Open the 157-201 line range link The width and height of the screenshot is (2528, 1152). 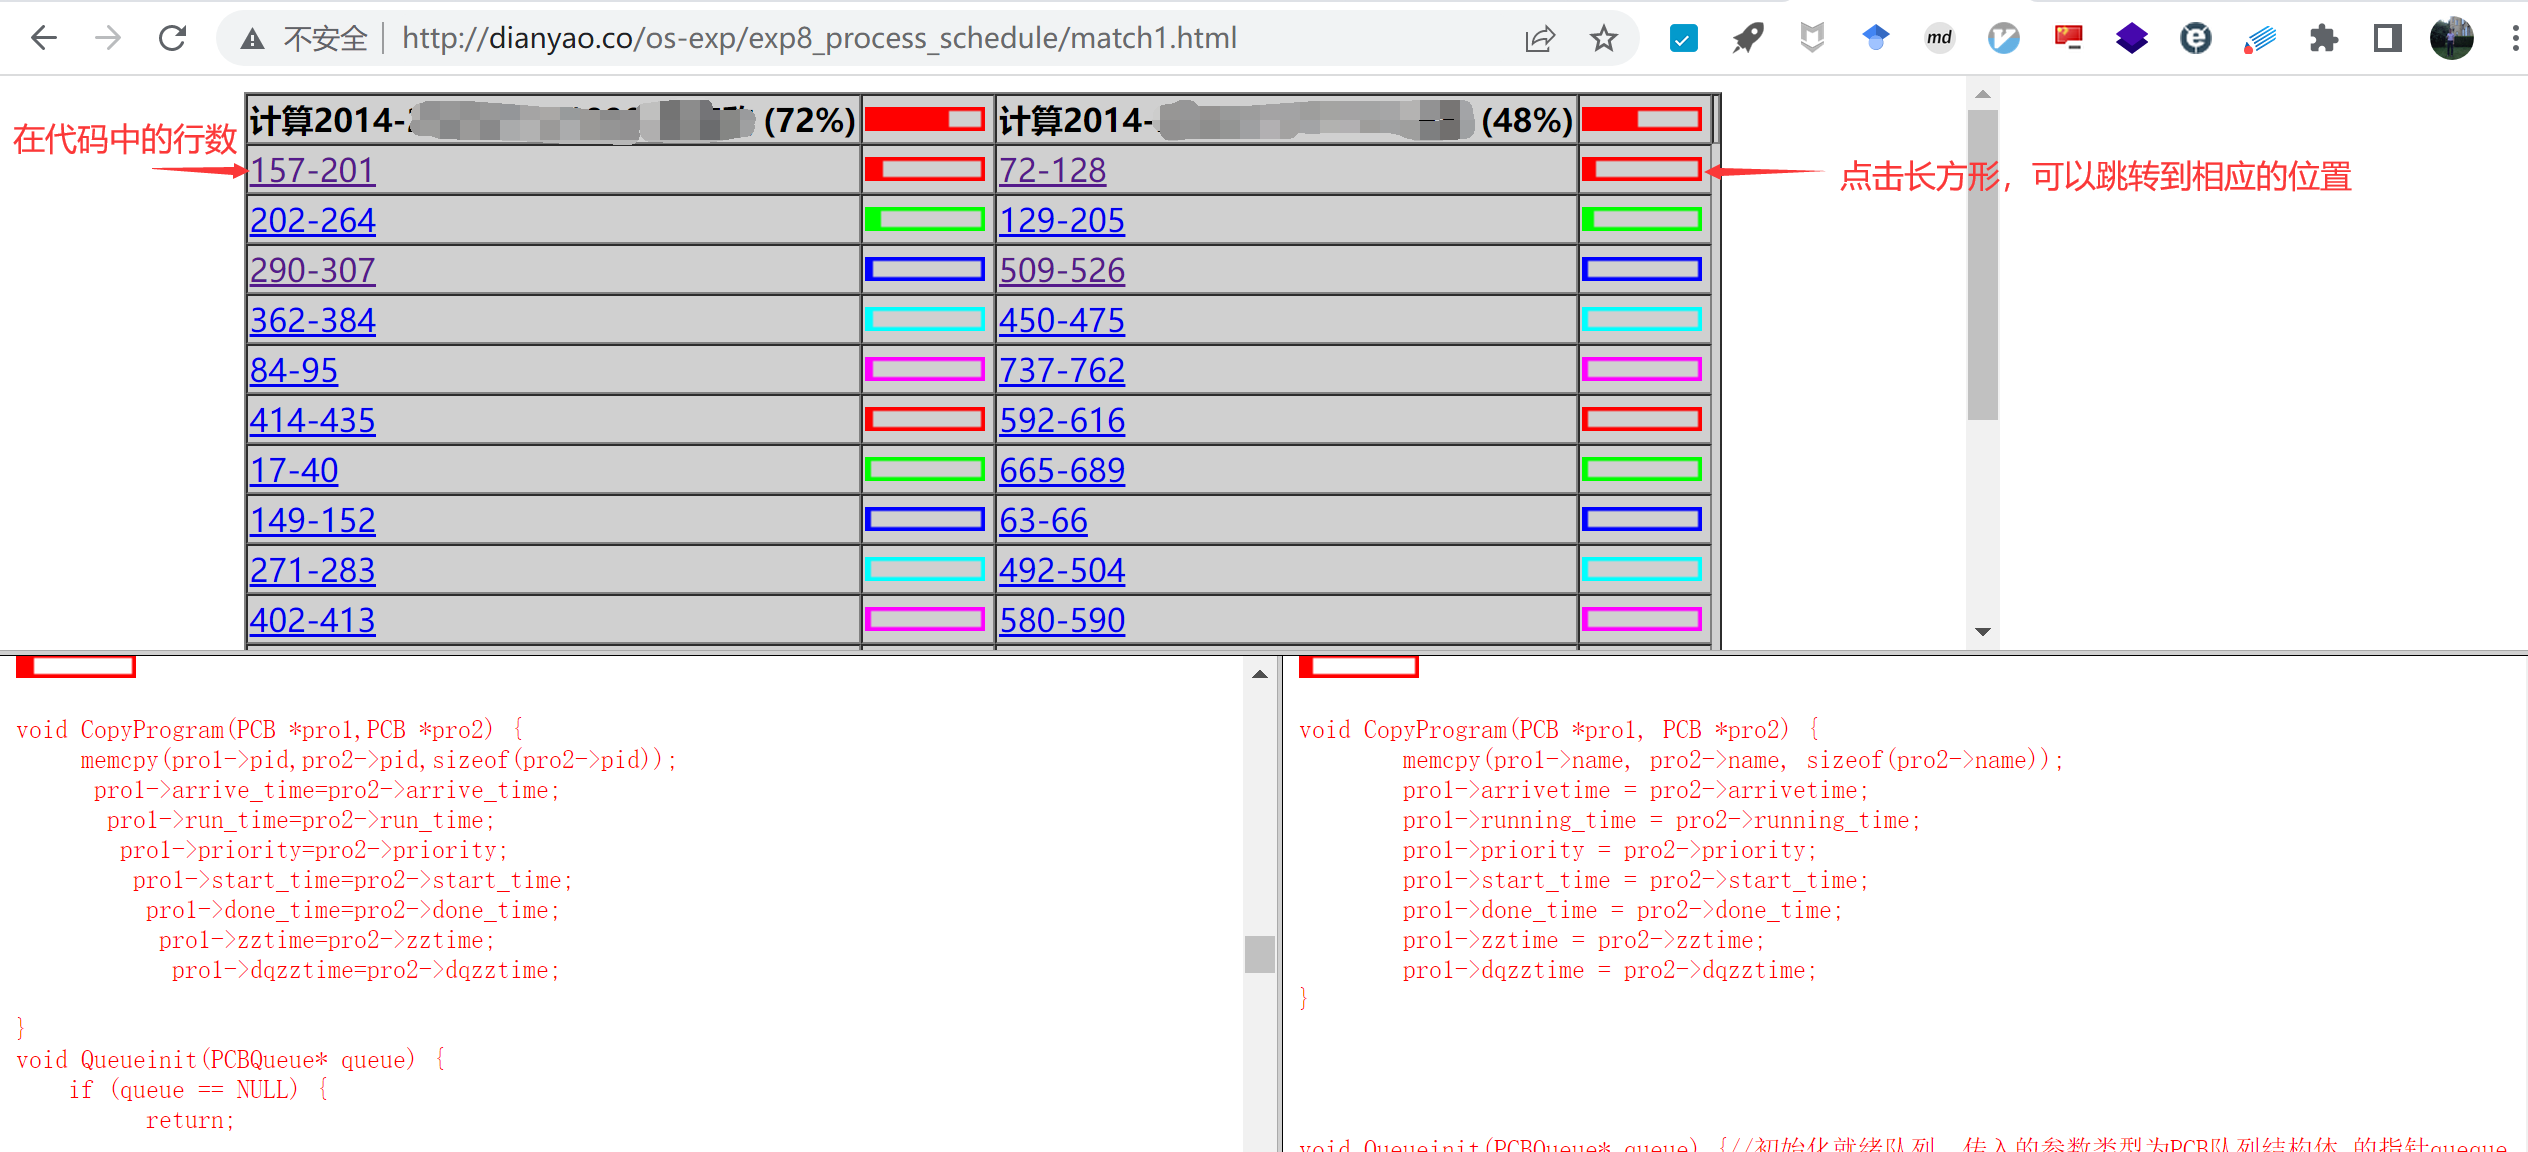pyautogui.click(x=312, y=170)
